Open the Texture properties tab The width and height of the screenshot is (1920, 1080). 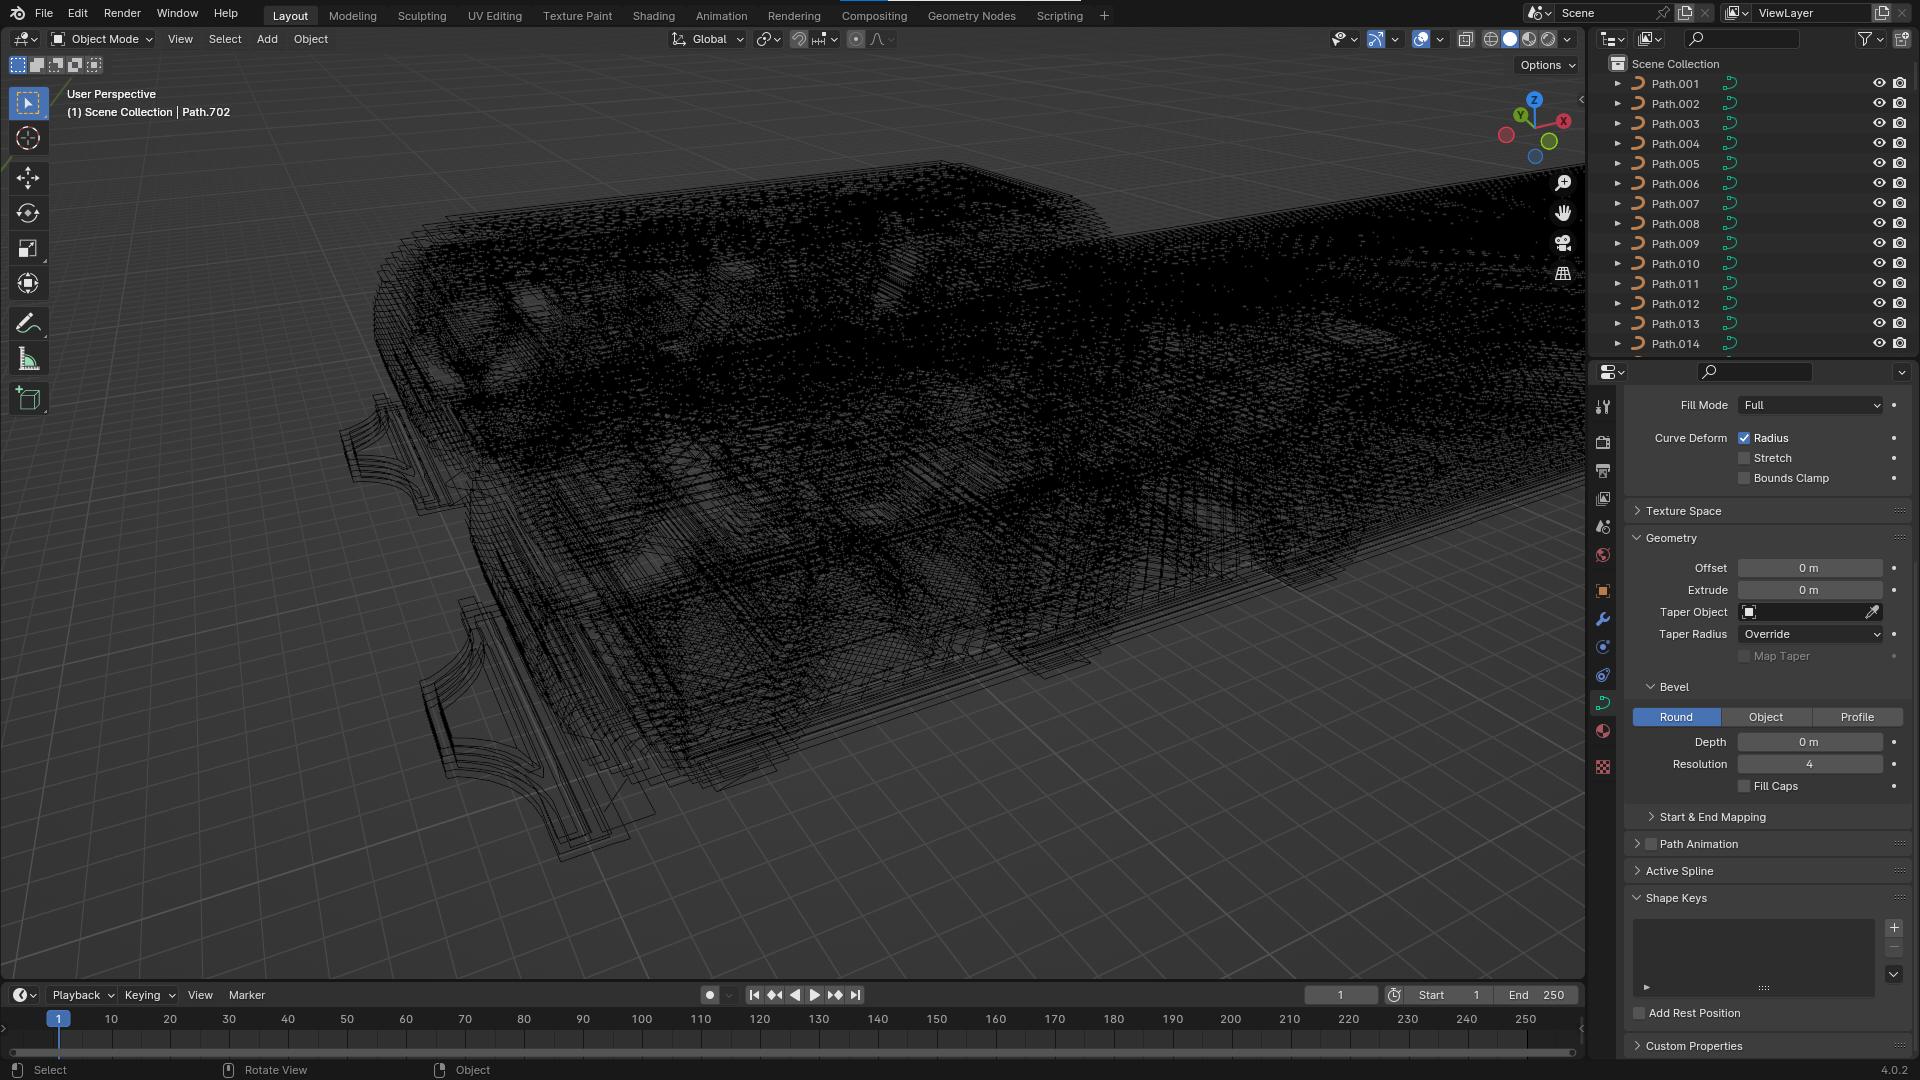(1603, 767)
